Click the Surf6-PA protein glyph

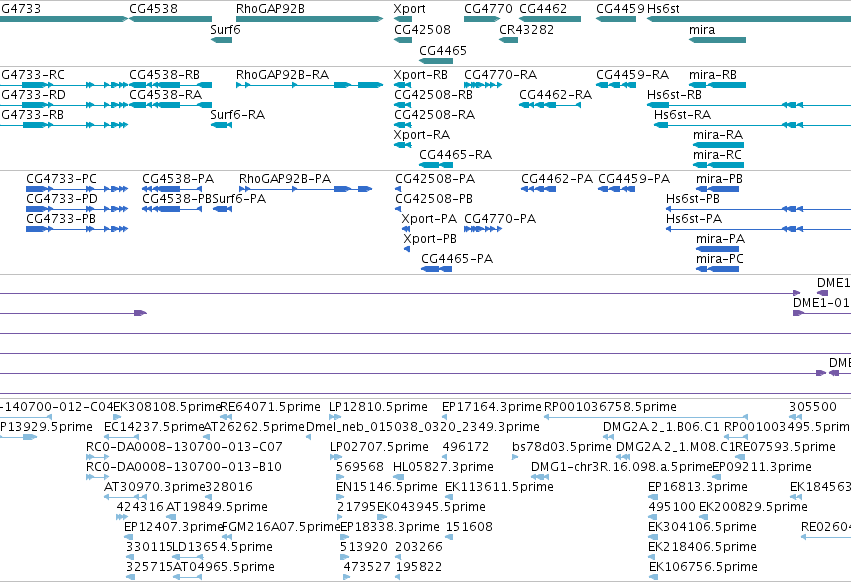coord(222,209)
